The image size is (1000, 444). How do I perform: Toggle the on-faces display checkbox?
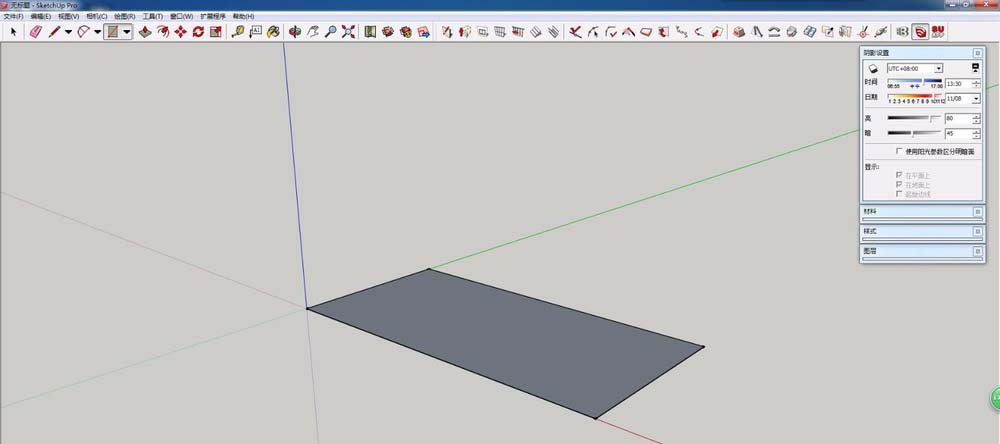pyautogui.click(x=899, y=175)
